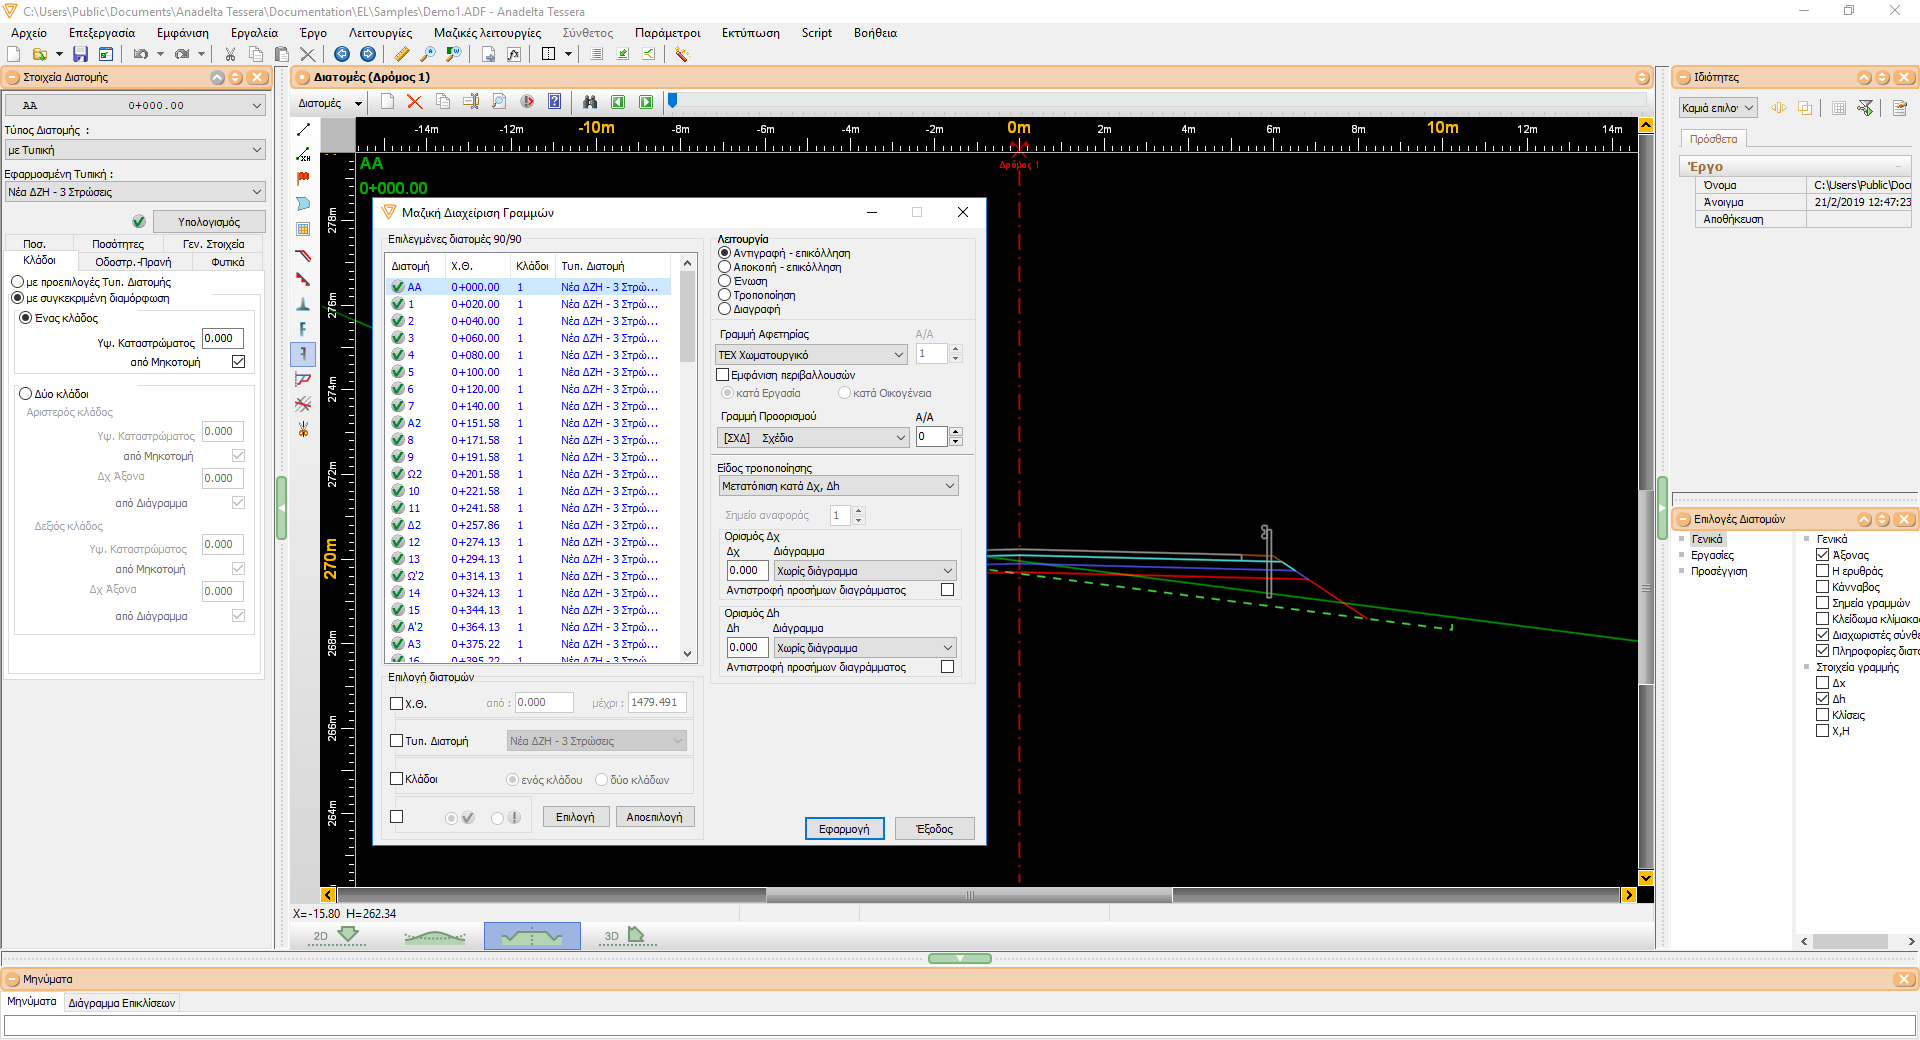Image resolution: width=1920 pixels, height=1040 pixels.
Task: Click the blue question mark help icon
Action: pyautogui.click(x=555, y=102)
